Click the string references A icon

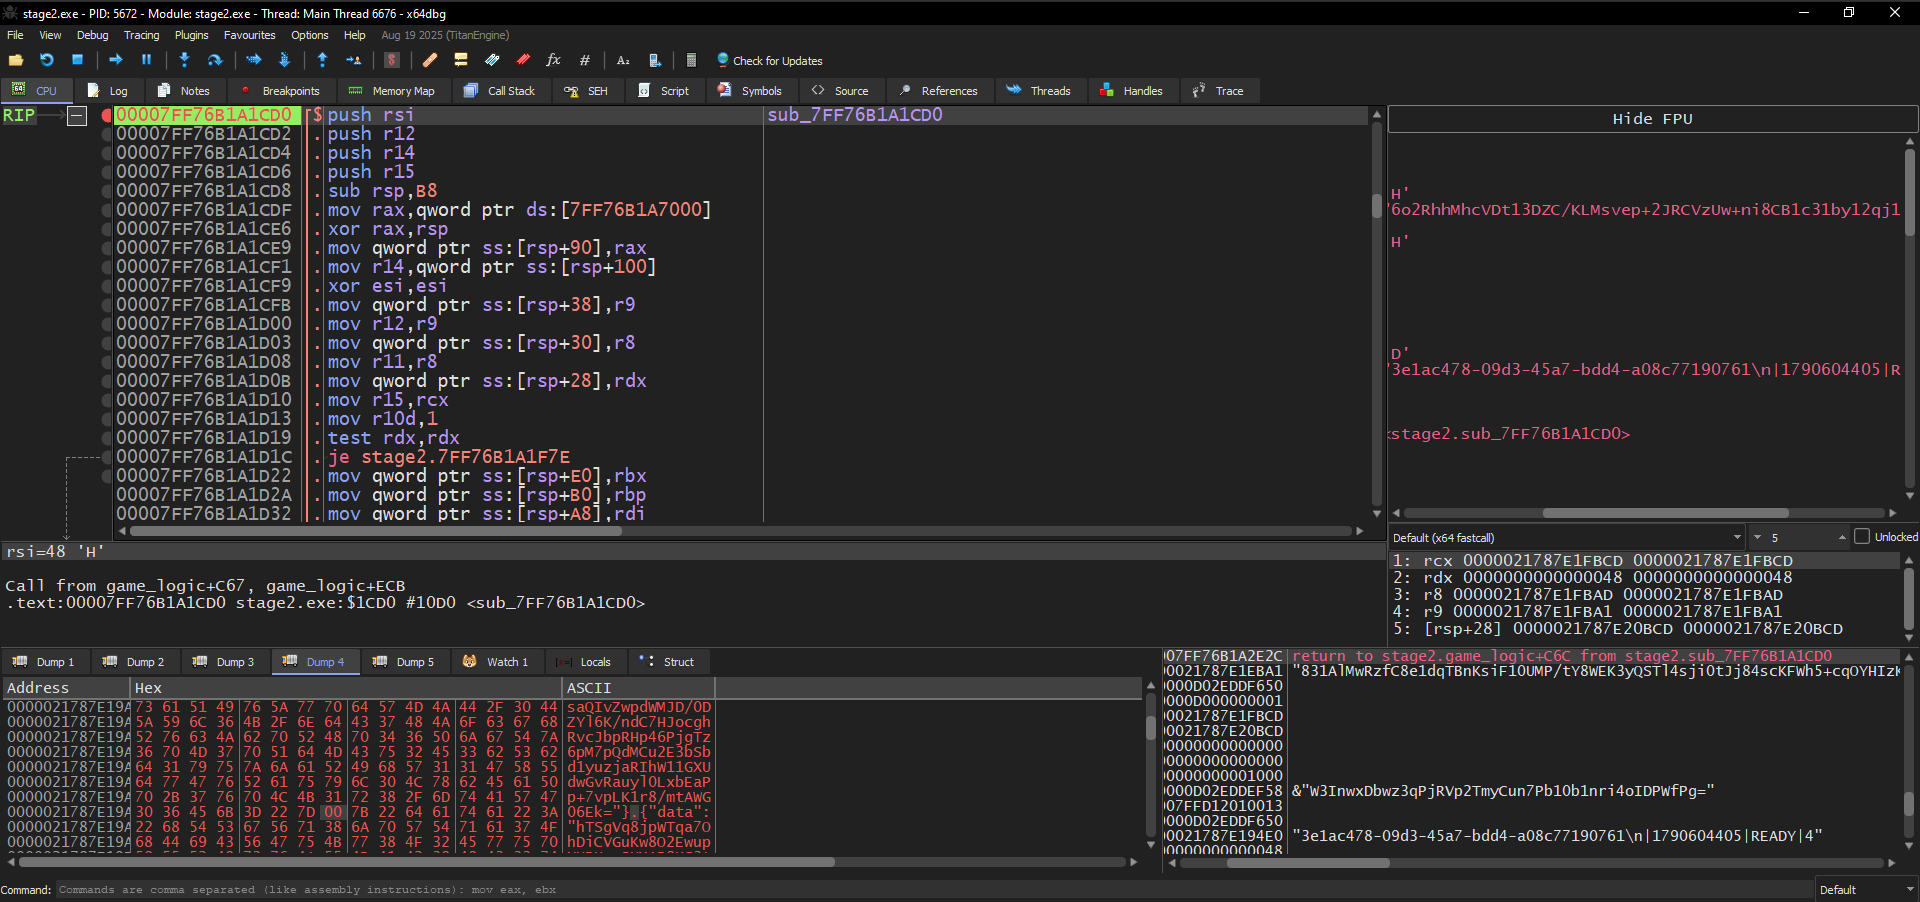(x=623, y=60)
